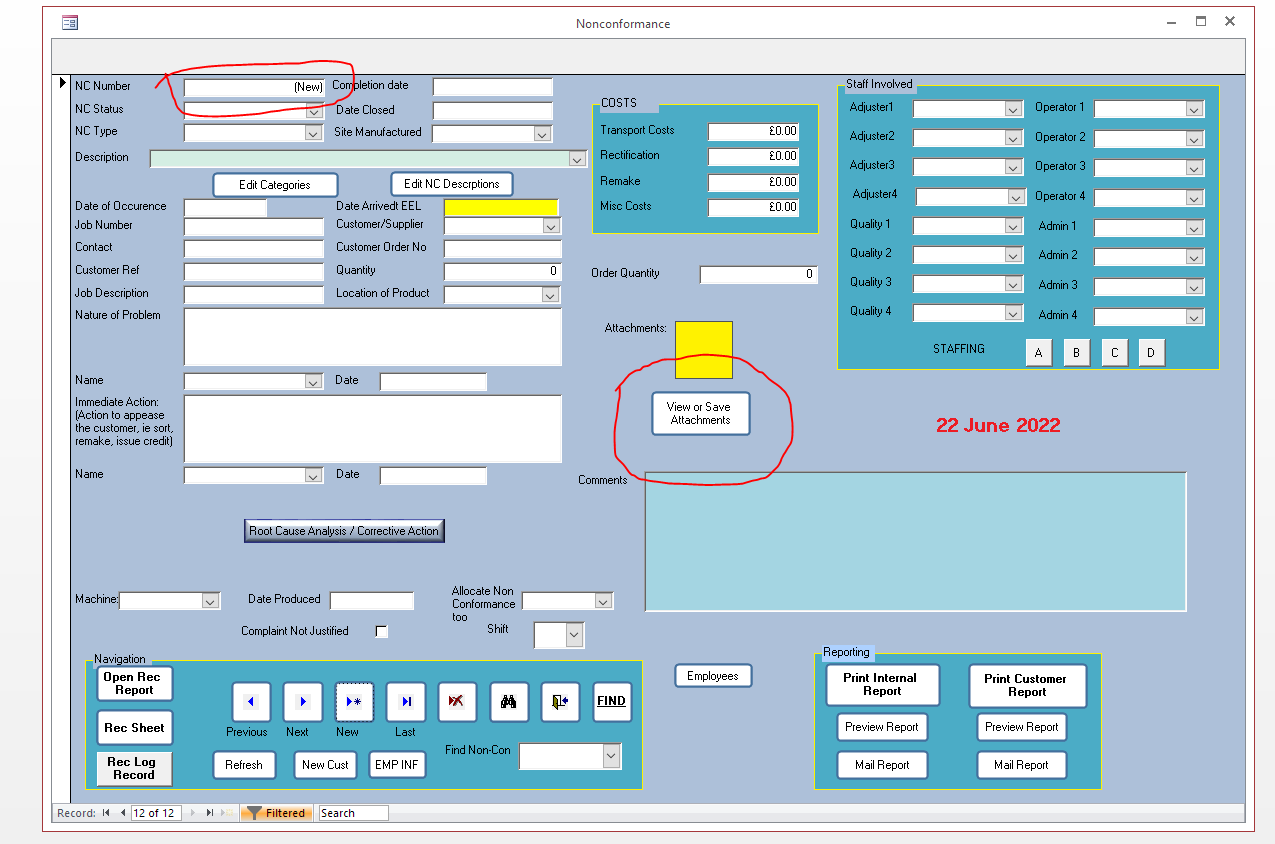The height and width of the screenshot is (844, 1275).
Task: Click yellow Date Arrived EEL field
Action: (501, 208)
